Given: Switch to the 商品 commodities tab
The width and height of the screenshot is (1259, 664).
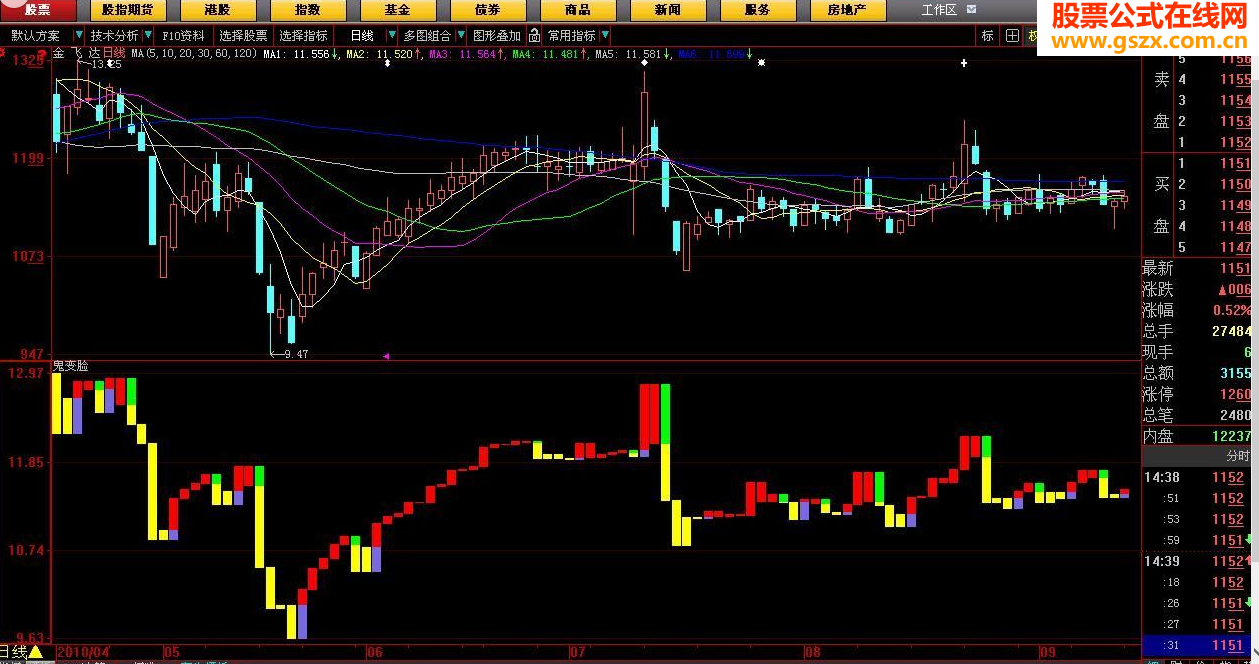Looking at the screenshot, I should (577, 10).
